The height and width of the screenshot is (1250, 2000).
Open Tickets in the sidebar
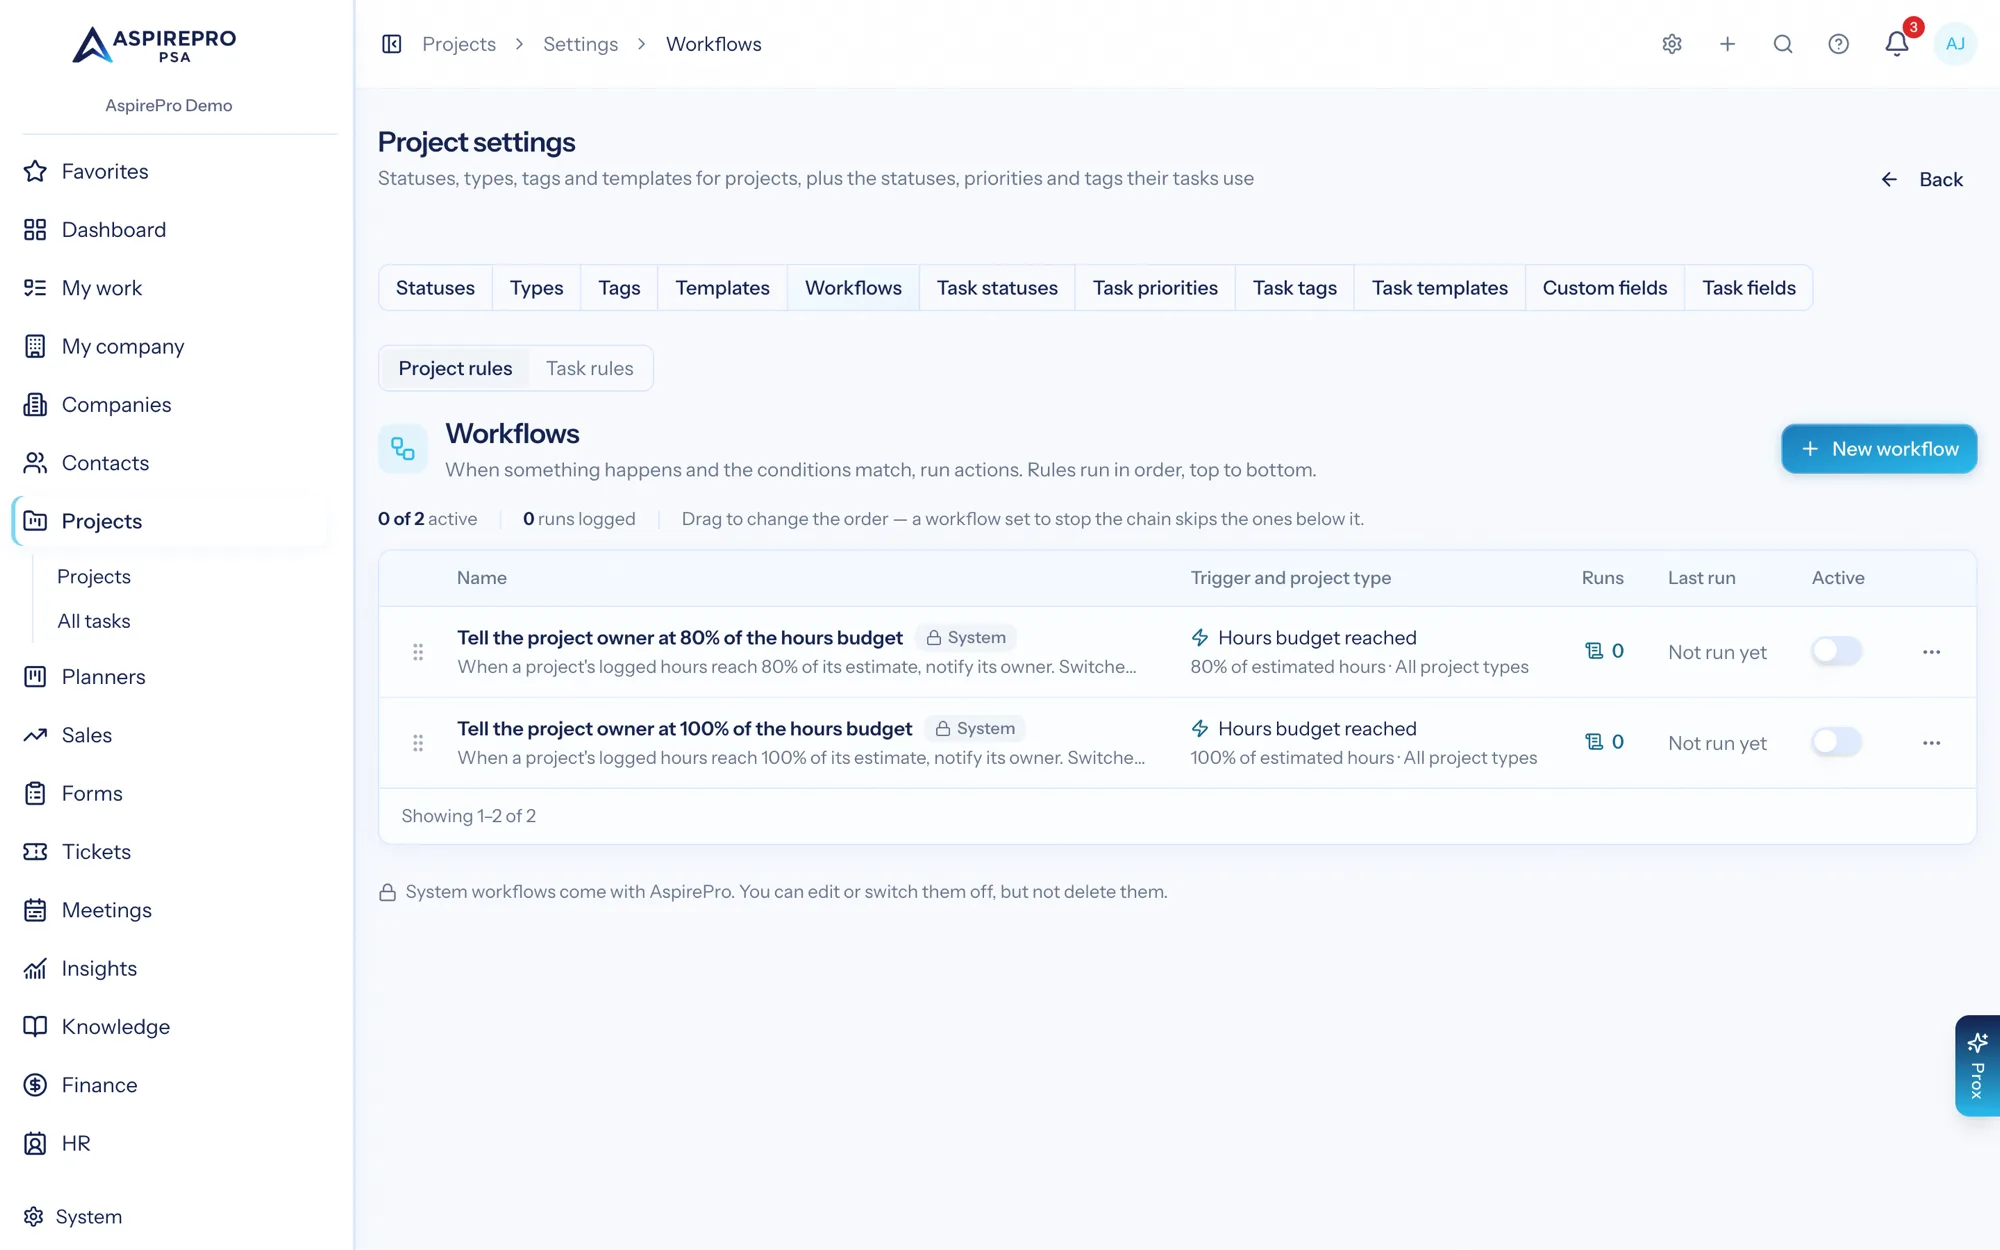170,852
